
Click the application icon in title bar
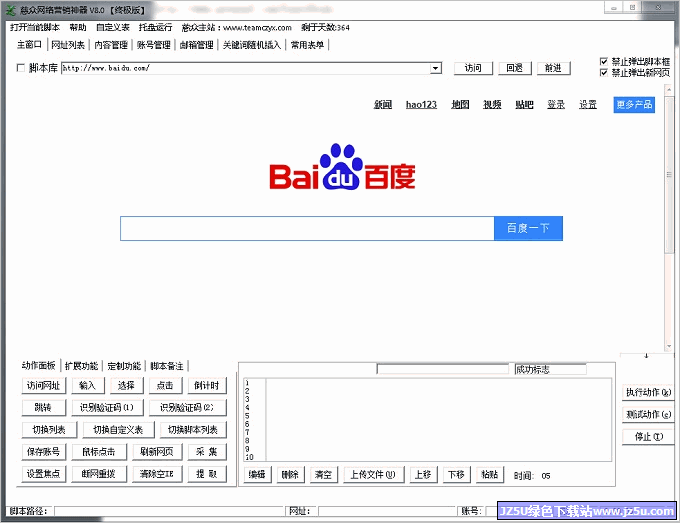(x=11, y=10)
